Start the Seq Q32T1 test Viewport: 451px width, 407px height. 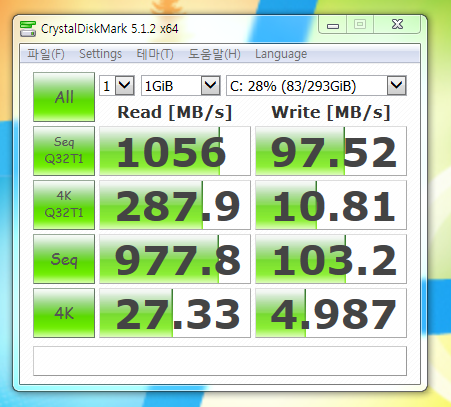click(64, 151)
